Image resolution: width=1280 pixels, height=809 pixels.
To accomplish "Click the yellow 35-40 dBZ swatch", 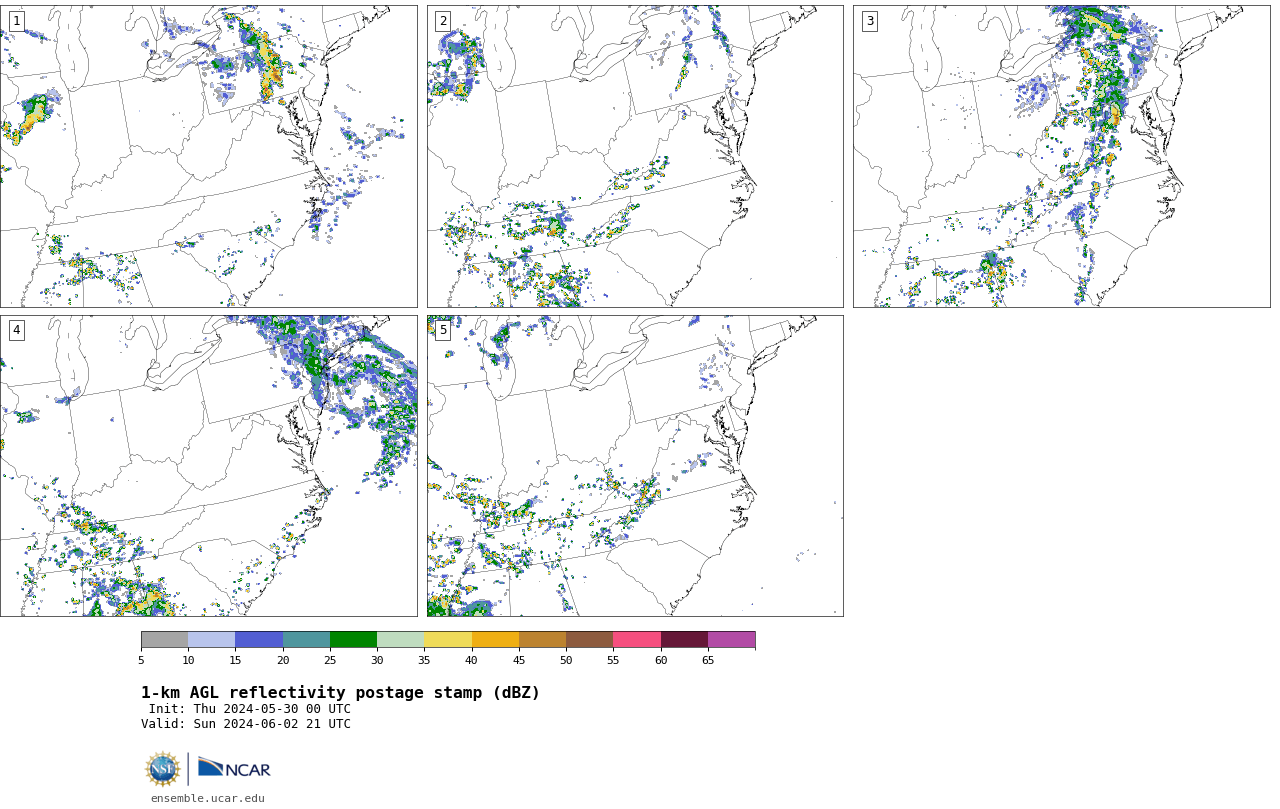I will point(448,640).
